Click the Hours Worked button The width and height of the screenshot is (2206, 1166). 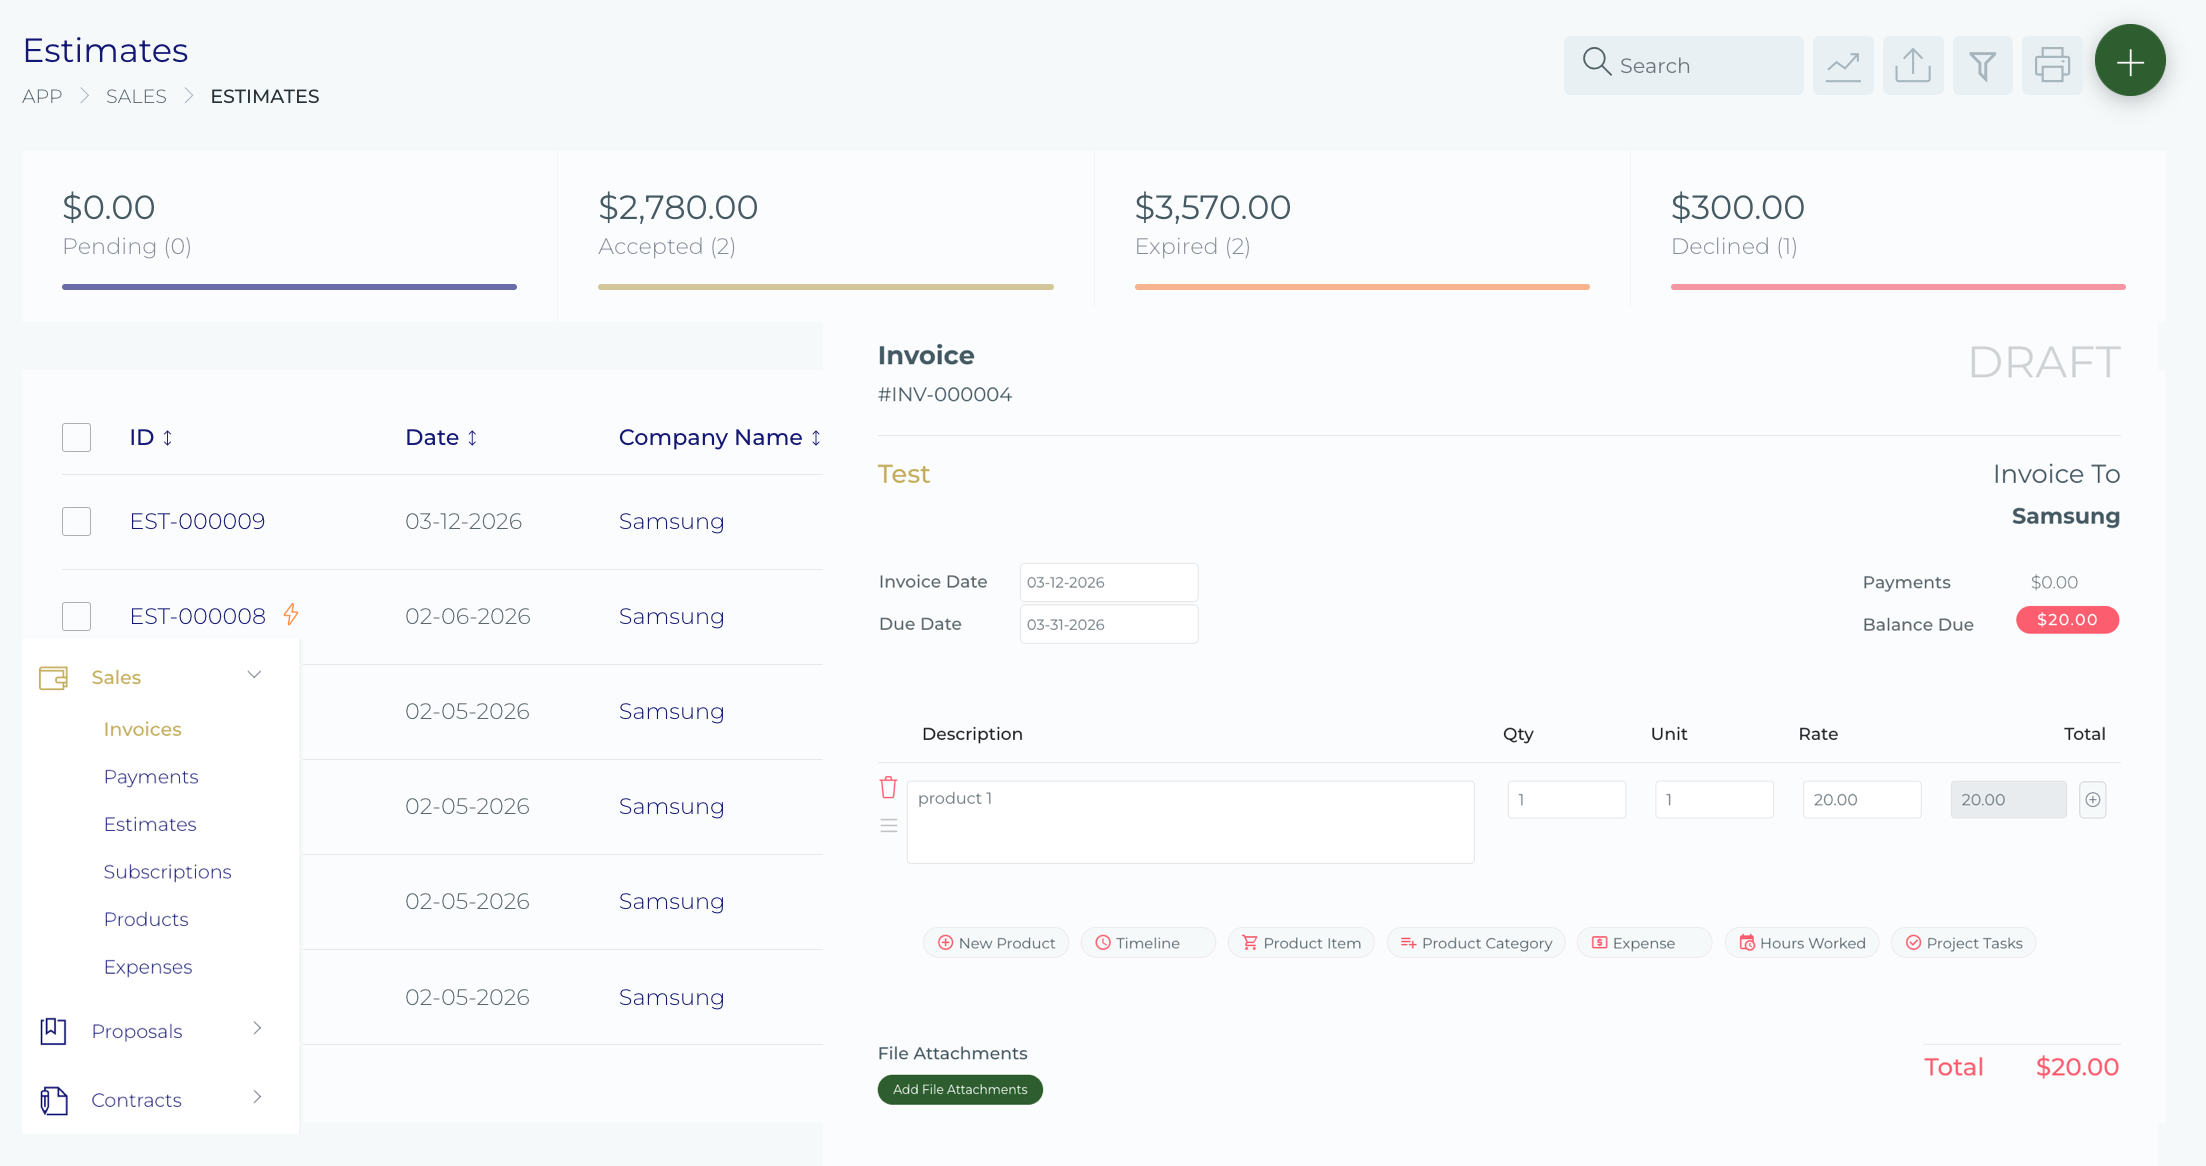click(x=1802, y=943)
